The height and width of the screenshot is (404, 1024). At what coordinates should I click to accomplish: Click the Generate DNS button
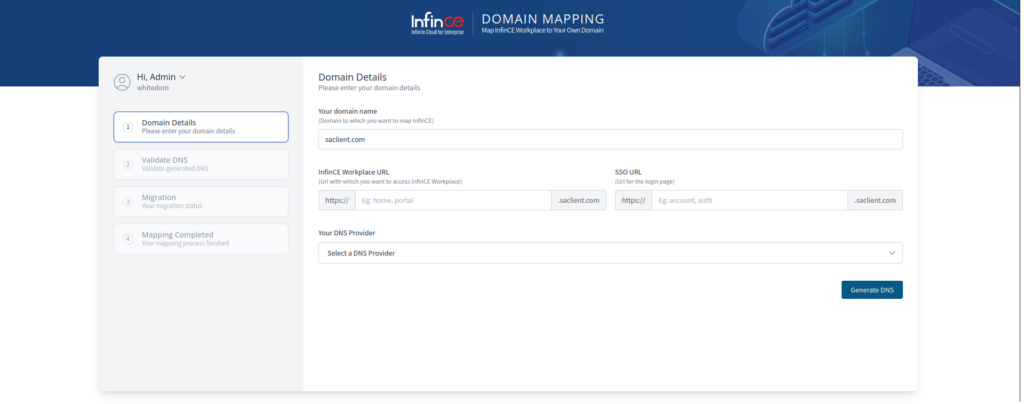tap(872, 290)
